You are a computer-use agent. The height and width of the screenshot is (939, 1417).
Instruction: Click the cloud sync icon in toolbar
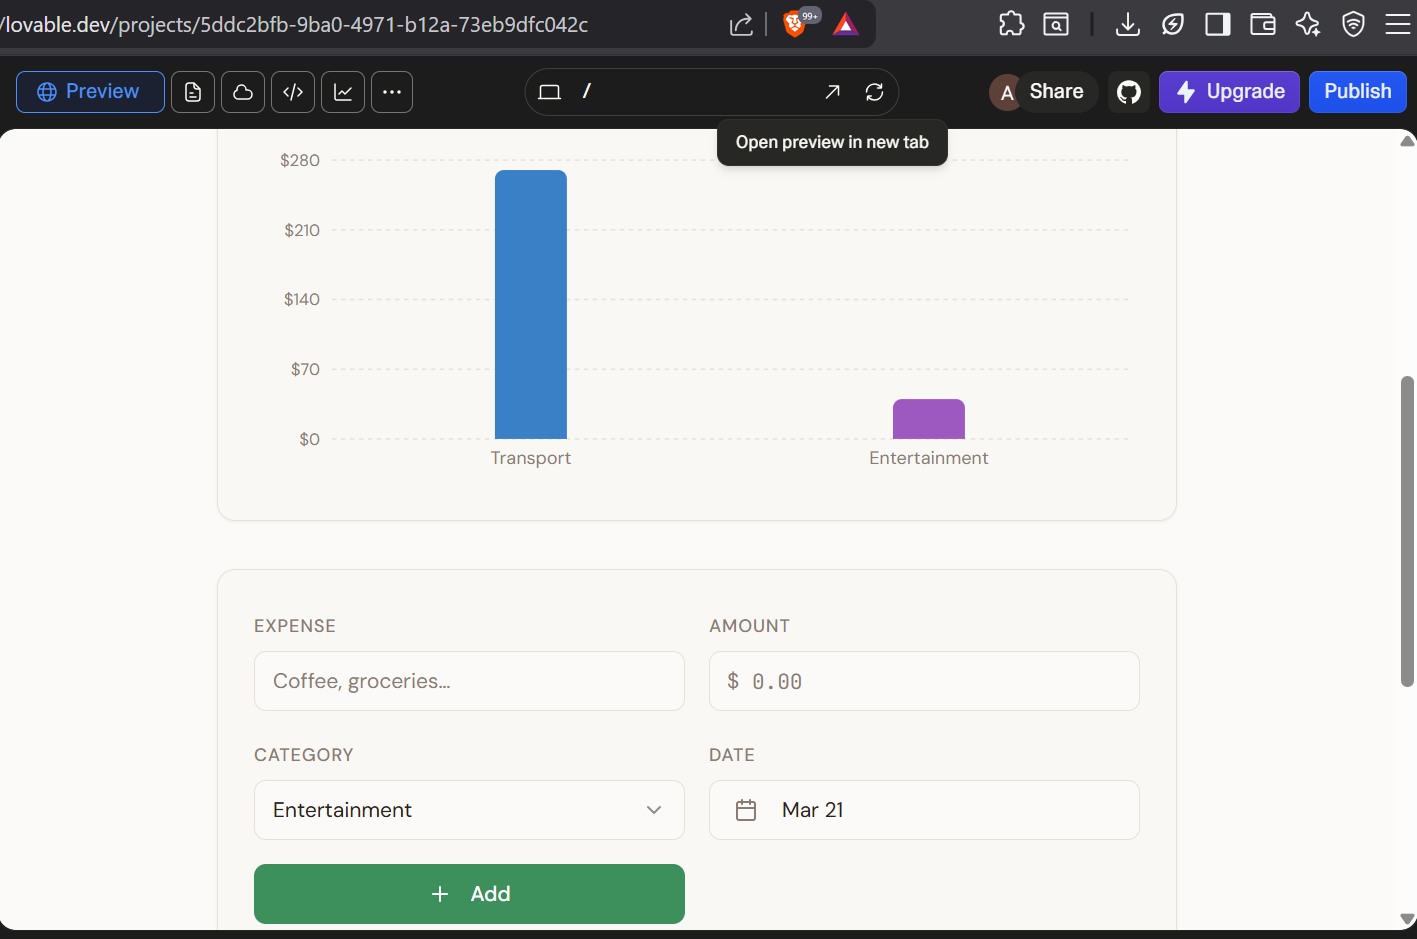[x=243, y=91]
